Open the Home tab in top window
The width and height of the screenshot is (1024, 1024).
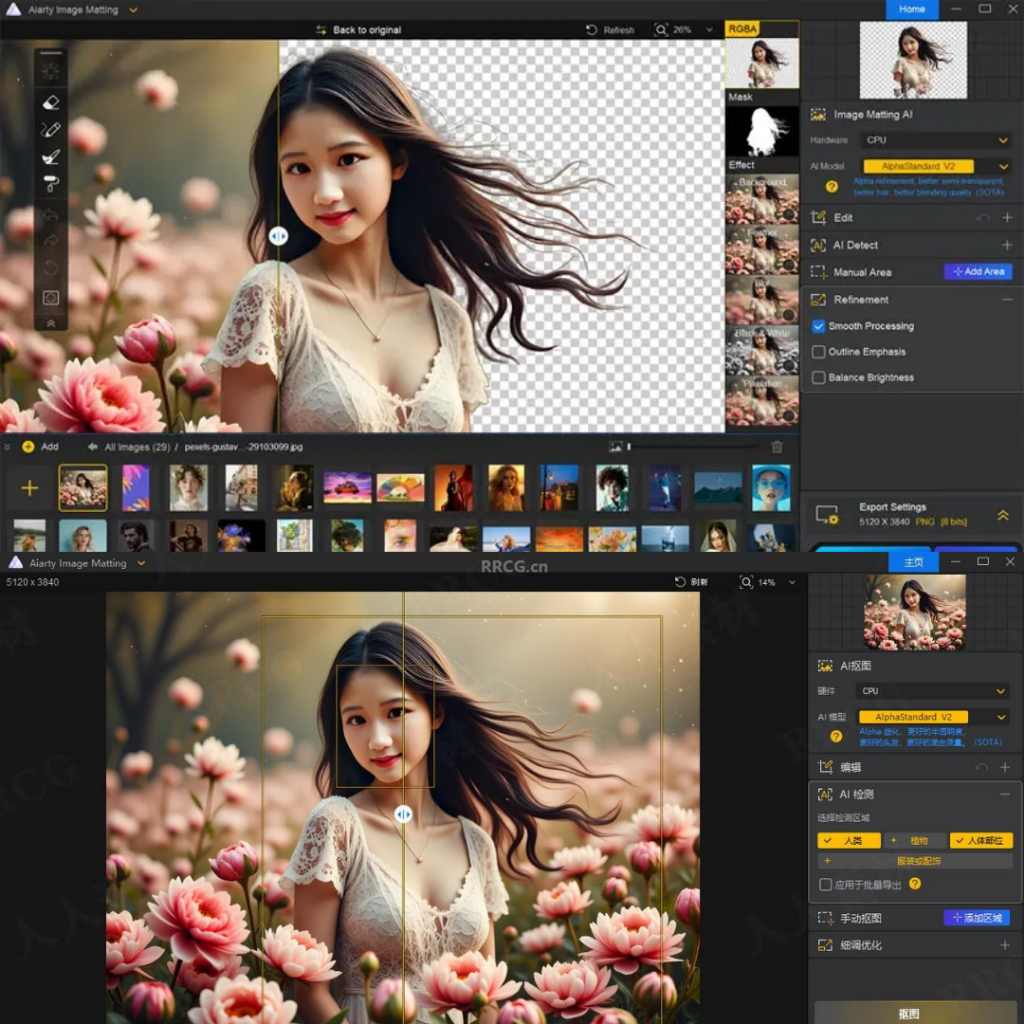(x=911, y=9)
